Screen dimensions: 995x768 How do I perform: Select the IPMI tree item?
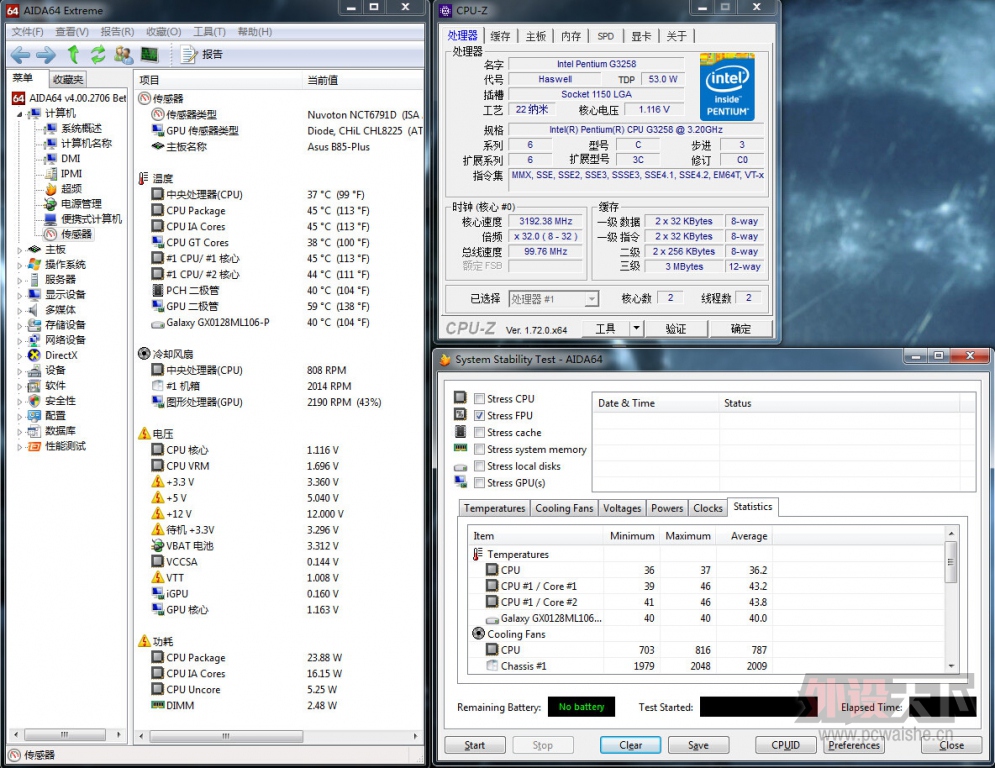pyautogui.click(x=71, y=173)
